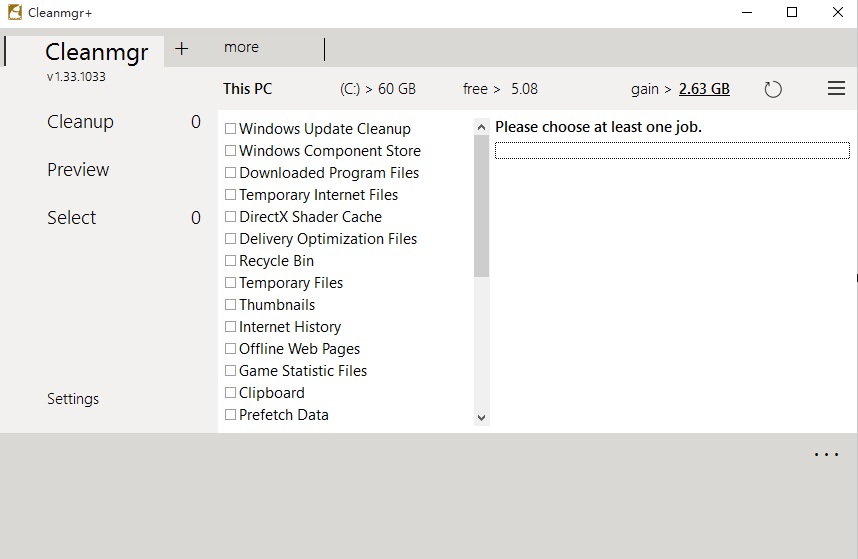Open the hamburger menu icon
The height and width of the screenshot is (559, 858).
pos(837,89)
